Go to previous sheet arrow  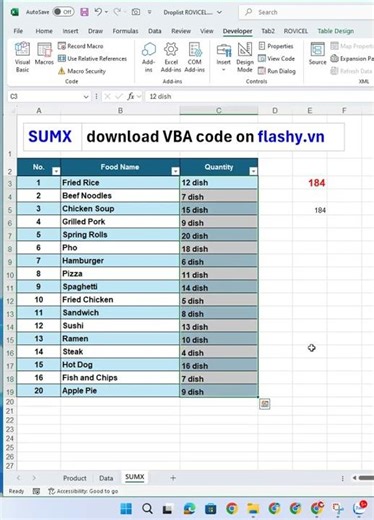(18, 478)
